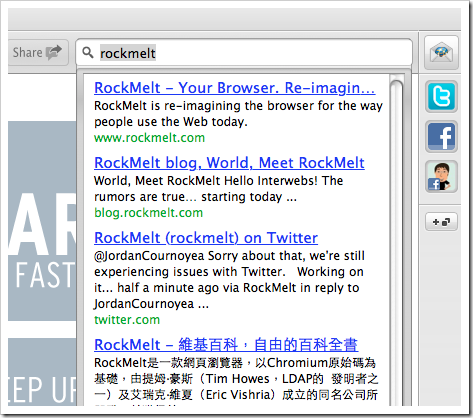Click the blog.rockmelt.com green URL
The height and width of the screenshot is (418, 473).
[x=149, y=213]
